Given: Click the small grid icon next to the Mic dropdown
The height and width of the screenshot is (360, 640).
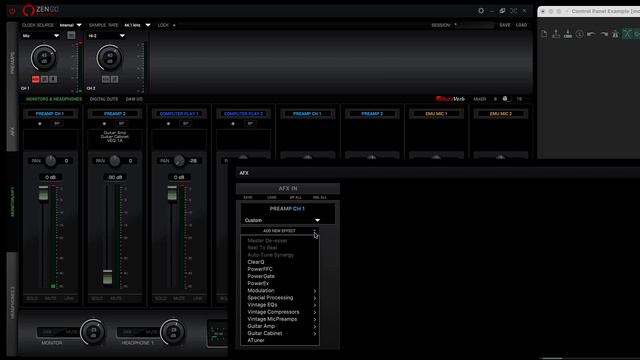Looking at the screenshot, I should point(71,36).
